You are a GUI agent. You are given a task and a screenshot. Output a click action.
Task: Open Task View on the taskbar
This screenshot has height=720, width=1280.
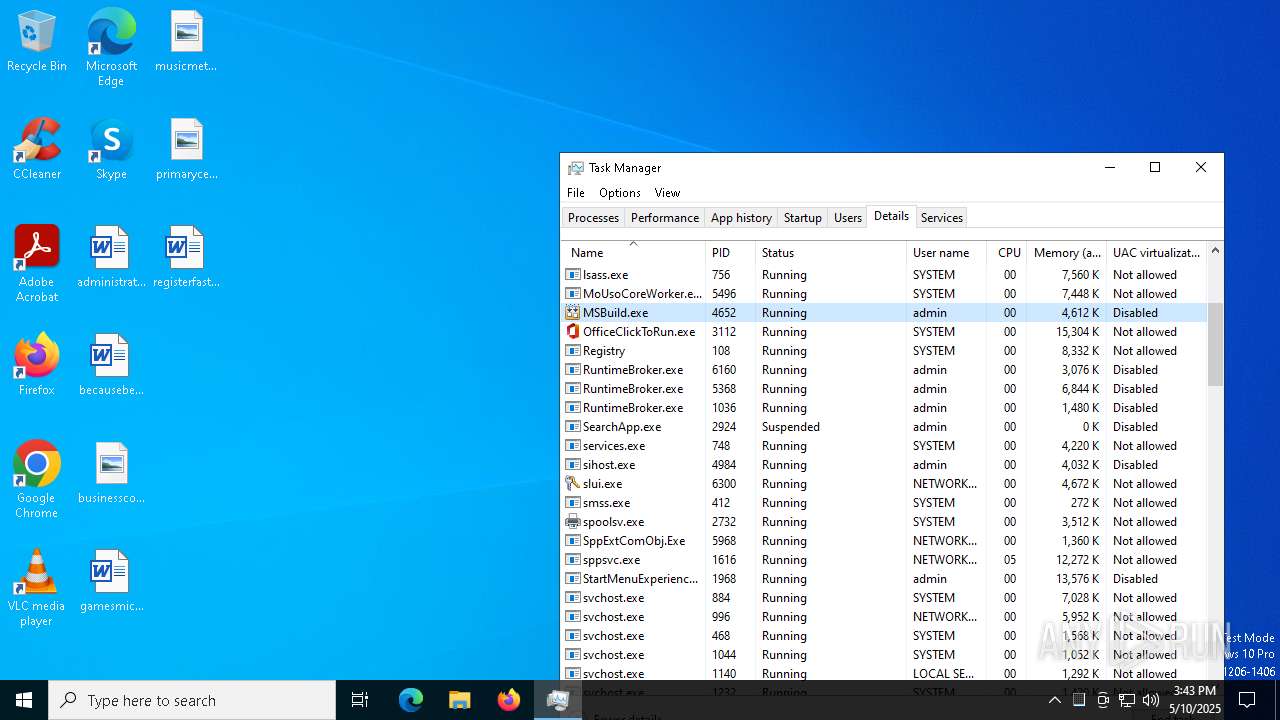360,700
